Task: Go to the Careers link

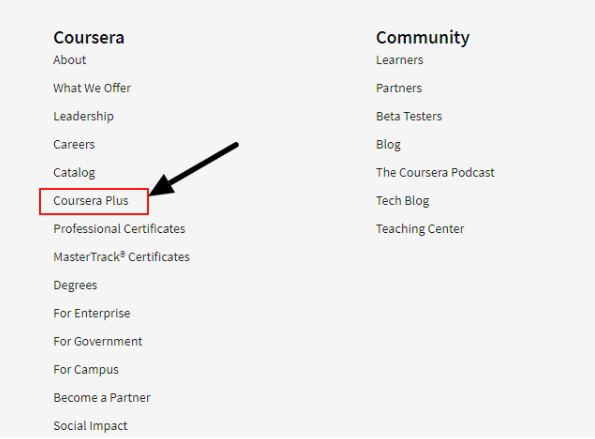Action: (74, 145)
